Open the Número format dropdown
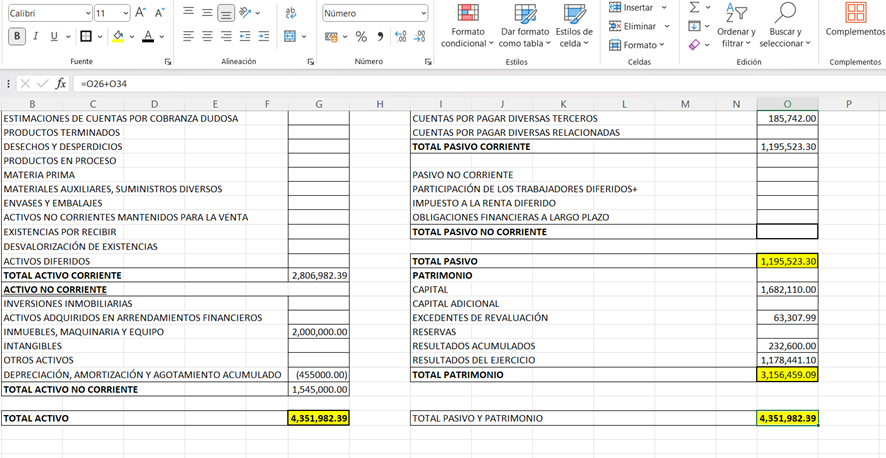886x458 pixels. [x=424, y=13]
